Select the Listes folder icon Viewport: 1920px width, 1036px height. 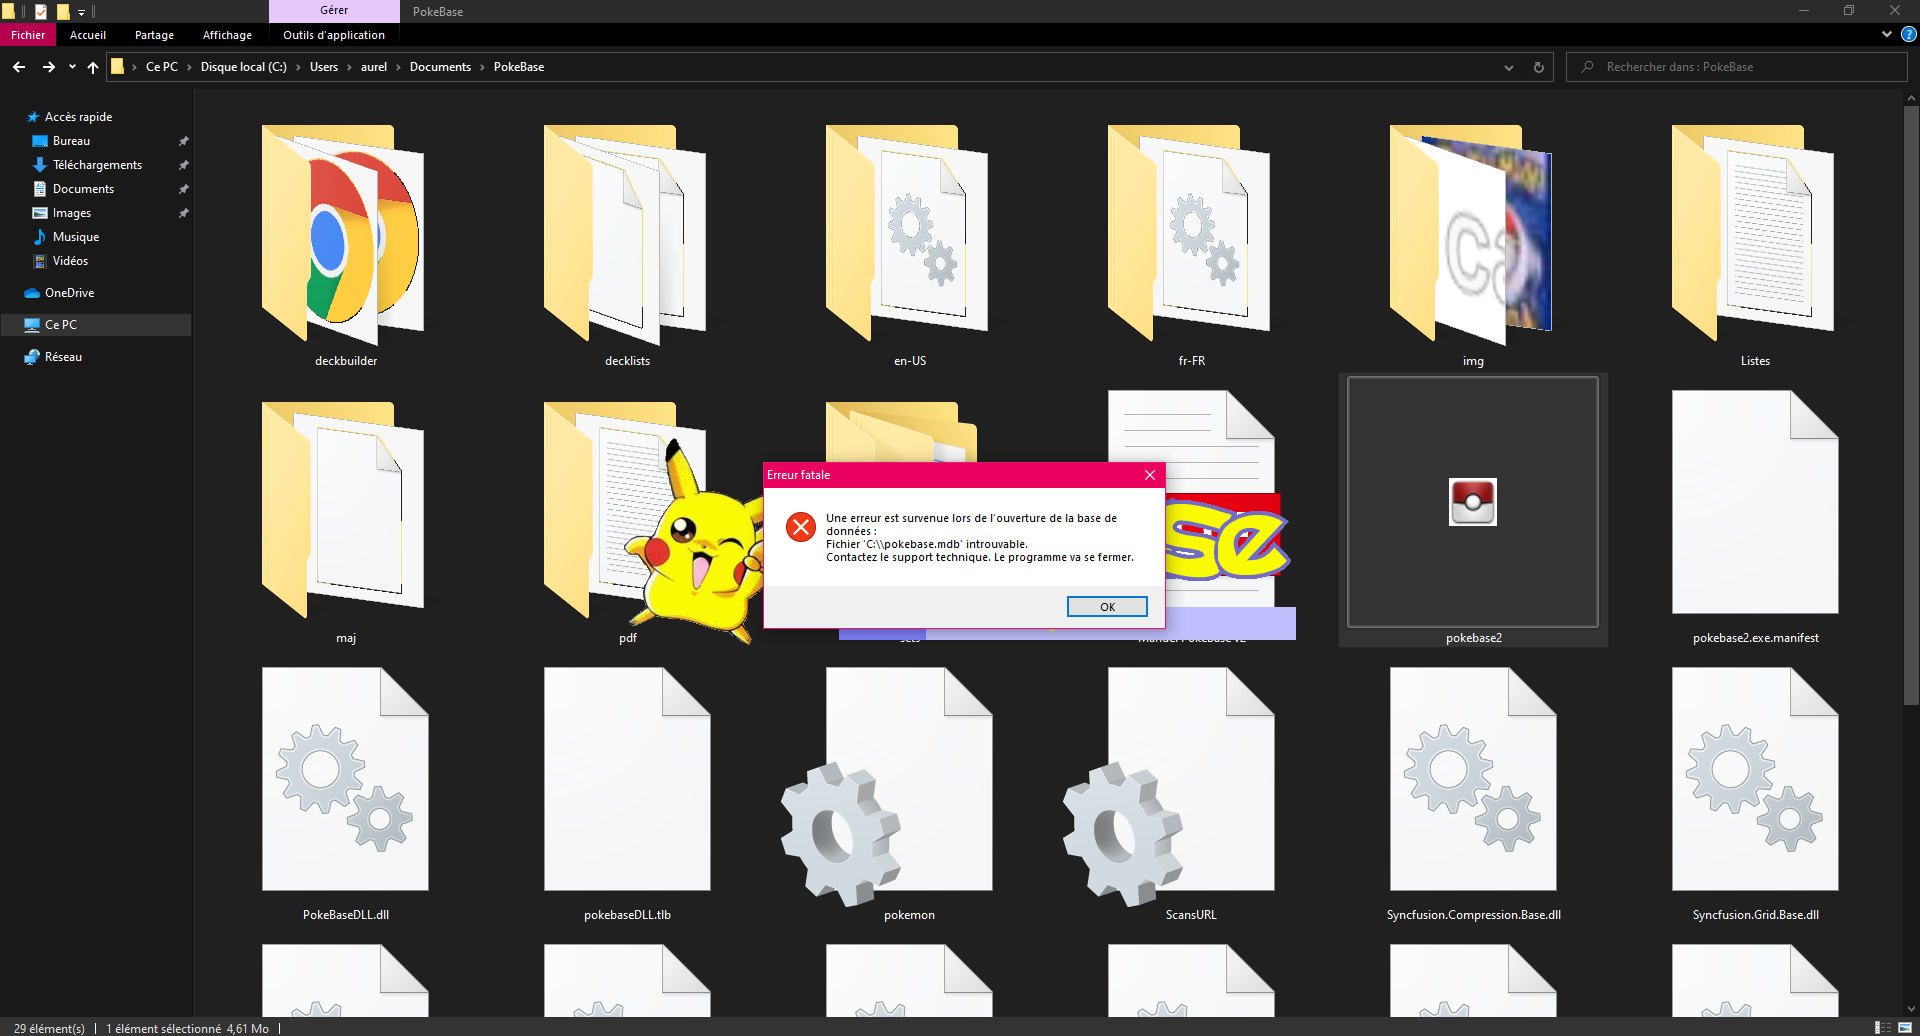click(1754, 235)
